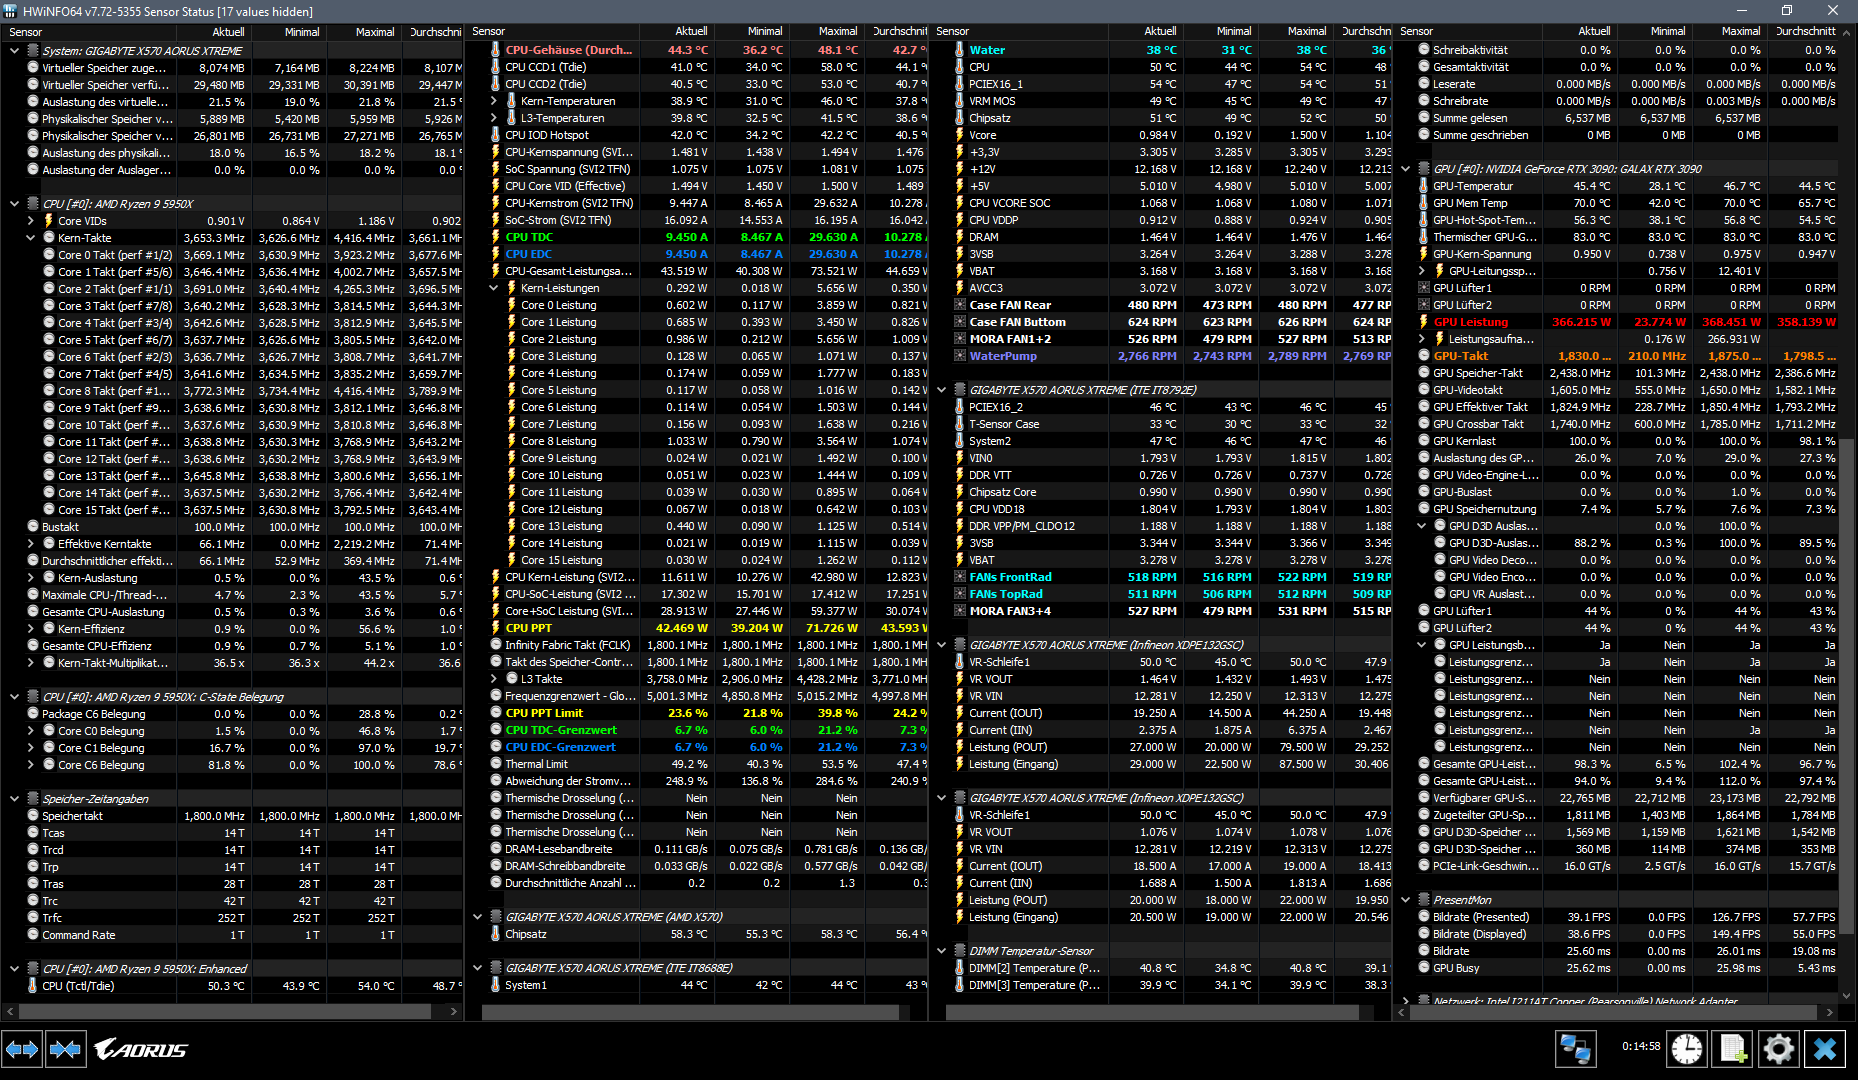Click the thermometer icon beside CPU (Tctl/Tdie)

pos(33,986)
